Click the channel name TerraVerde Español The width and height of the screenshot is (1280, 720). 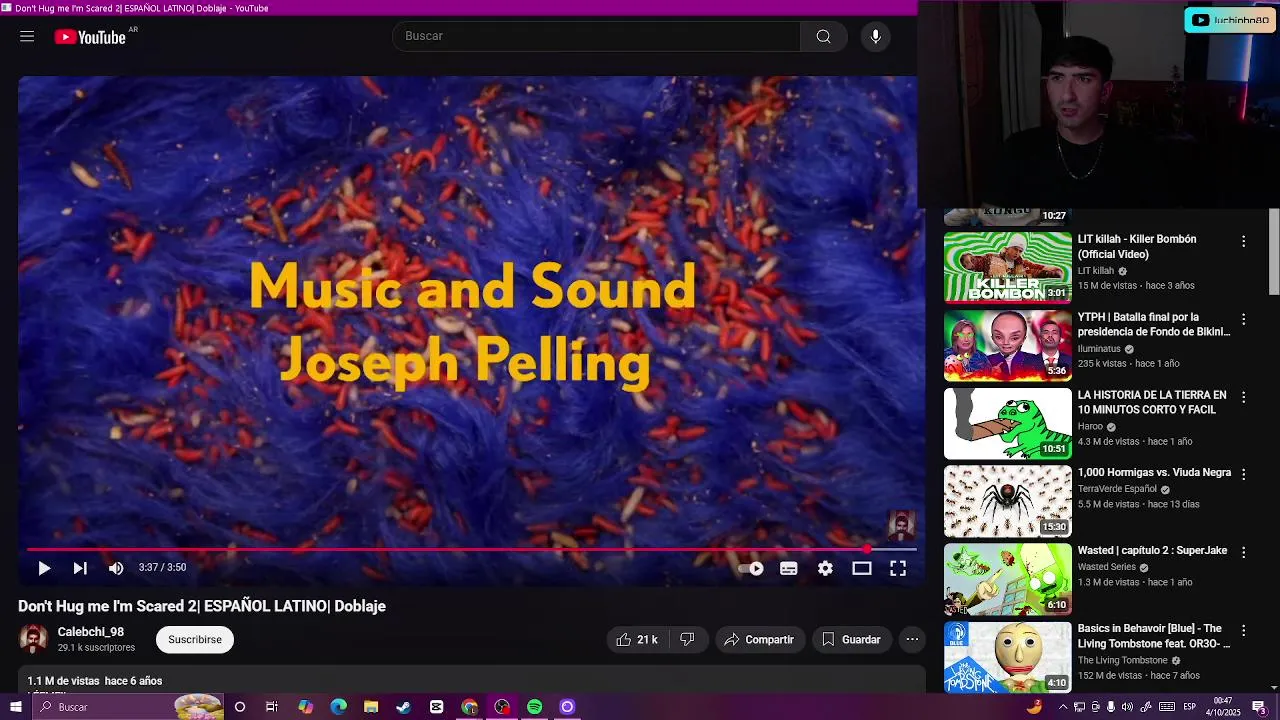pyautogui.click(x=1117, y=489)
